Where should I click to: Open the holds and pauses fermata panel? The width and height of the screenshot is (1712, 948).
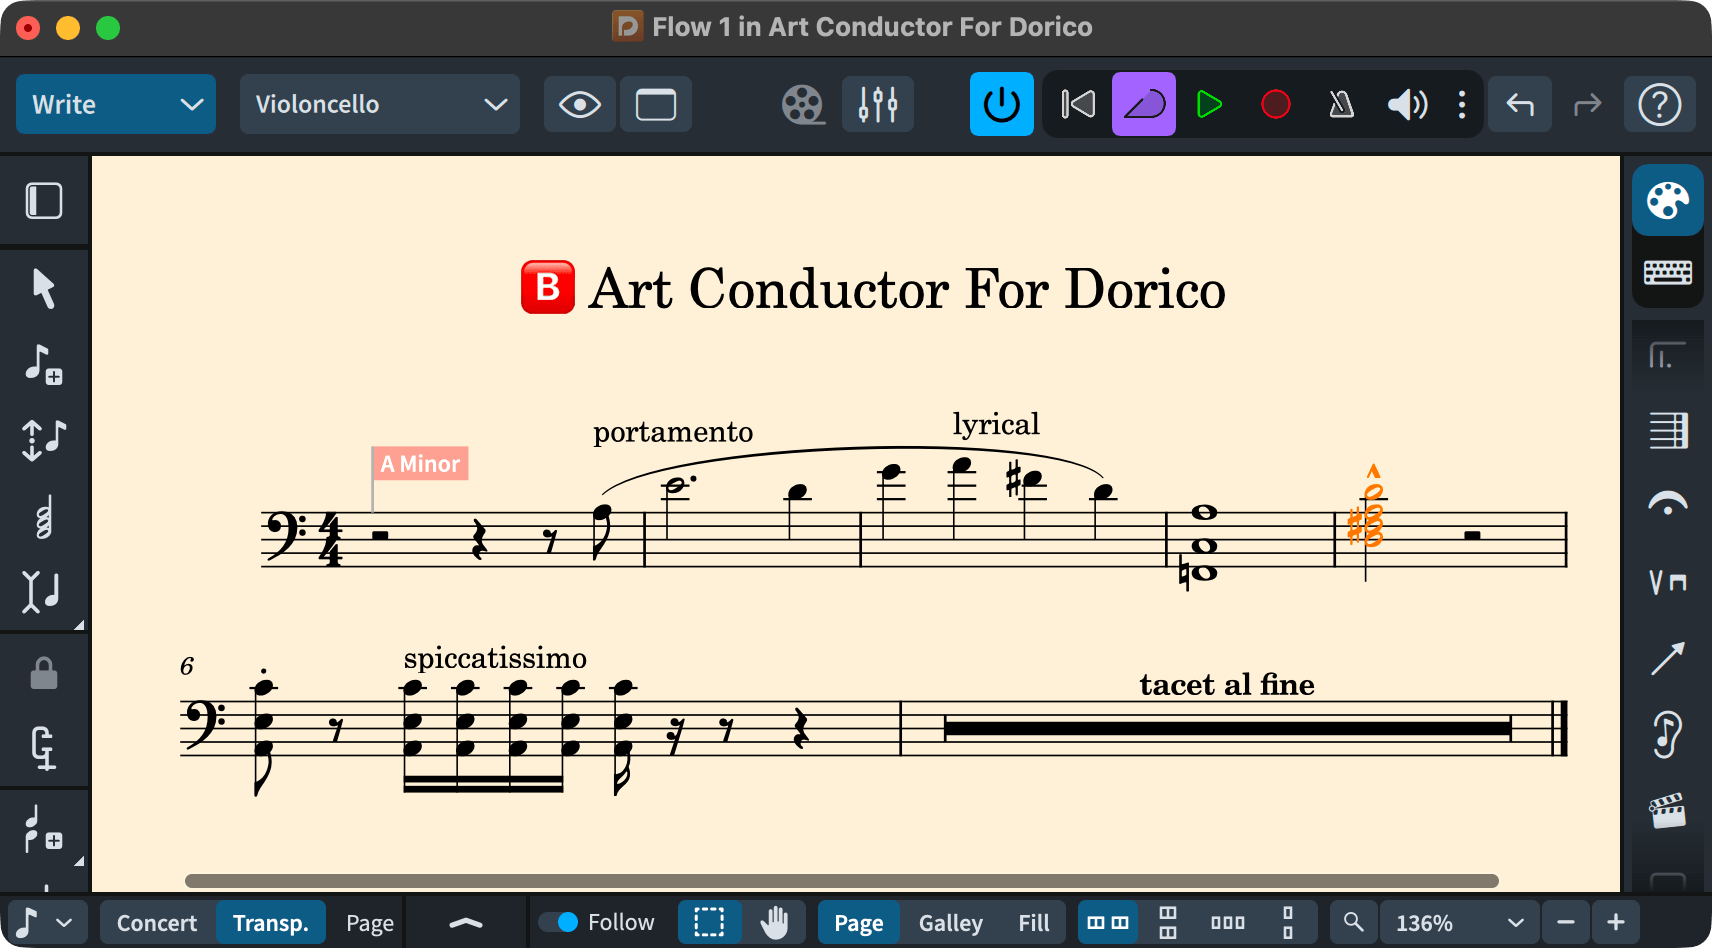click(1667, 505)
